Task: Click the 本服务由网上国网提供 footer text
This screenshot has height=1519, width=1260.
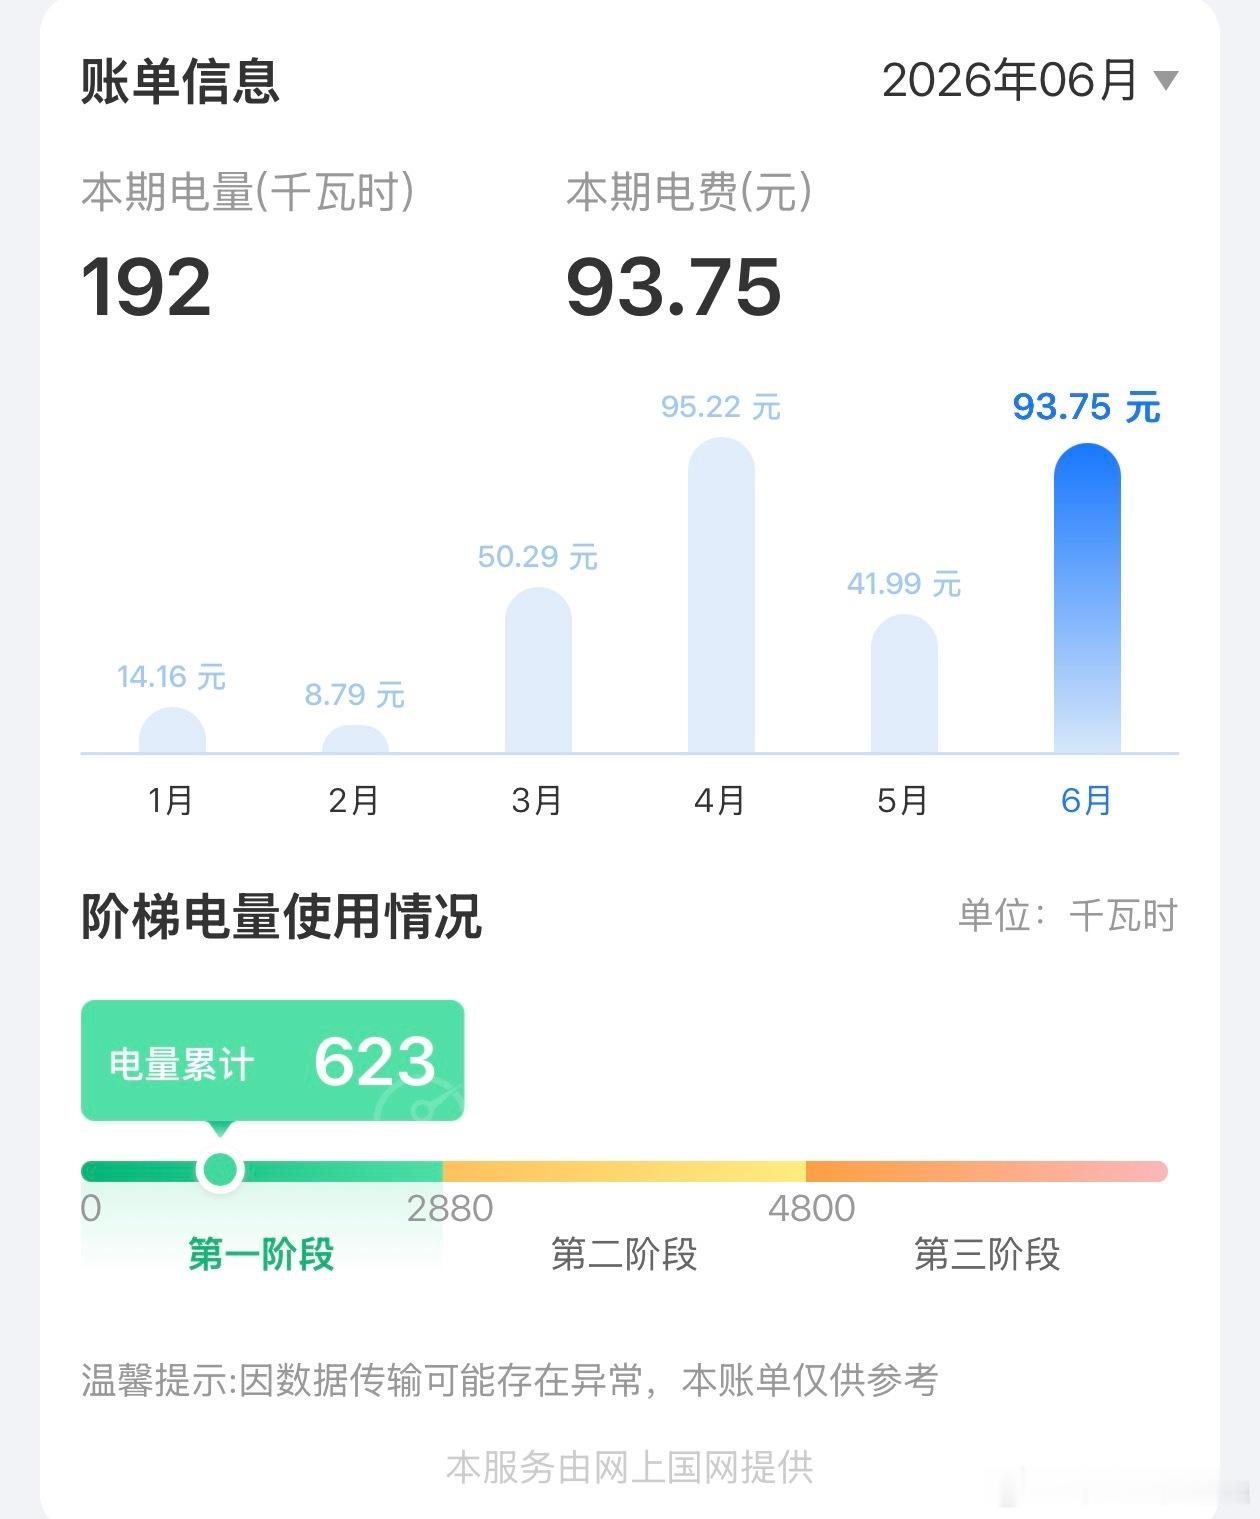Action: 630,1467
